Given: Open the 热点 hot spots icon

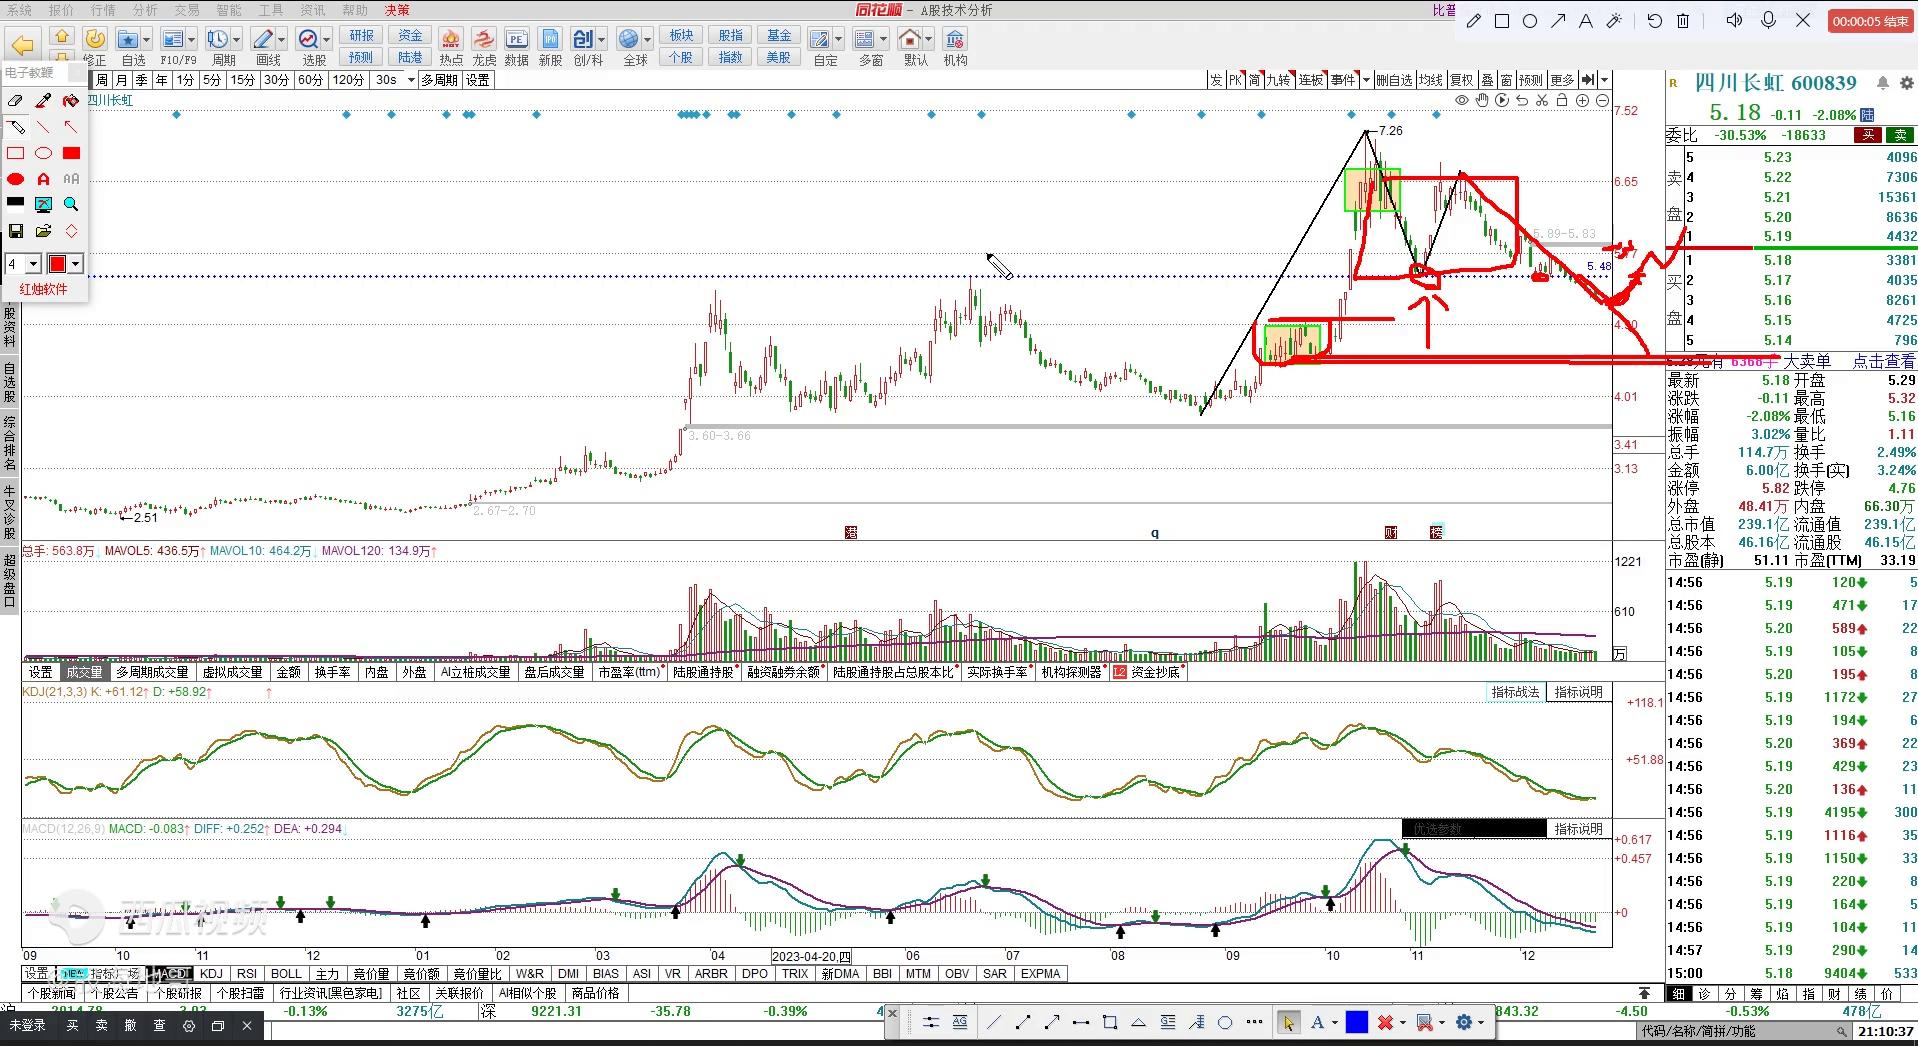Looking at the screenshot, I should 451,39.
